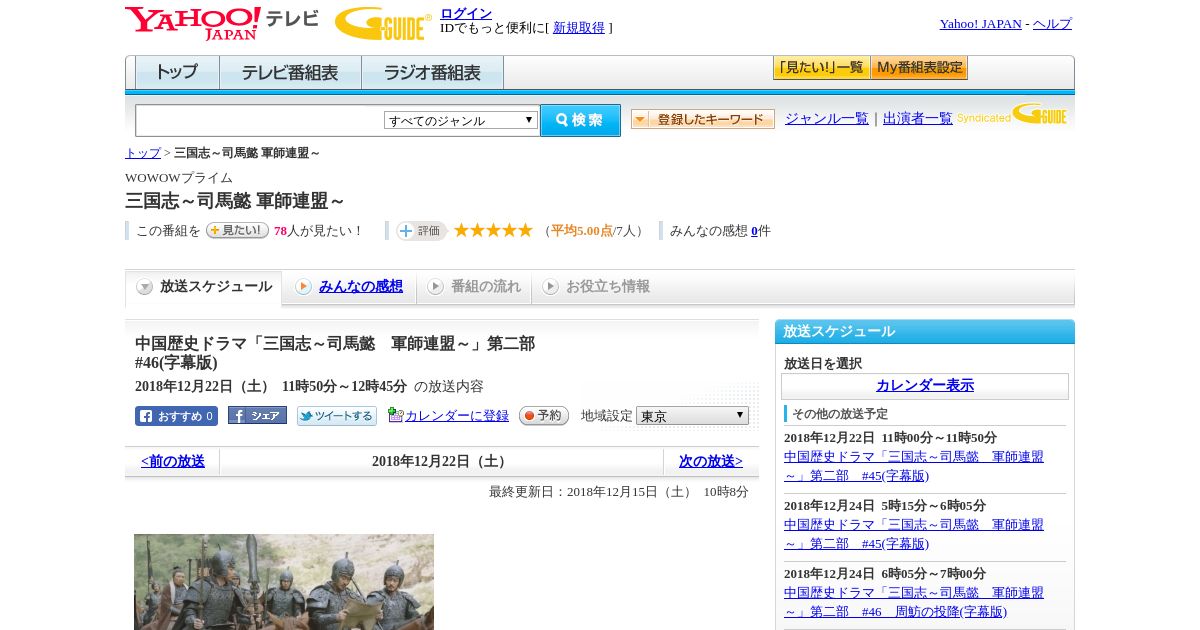Open the テレビ番組表 navigation tab
This screenshot has height=630, width=1200.
[290, 73]
